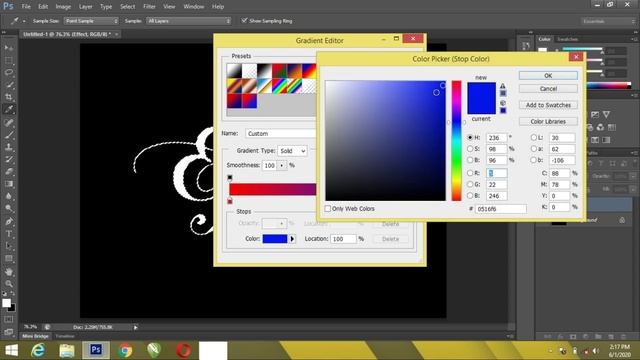Select the Clone Stamp tool
This screenshot has width=640, height=360.
point(9,147)
